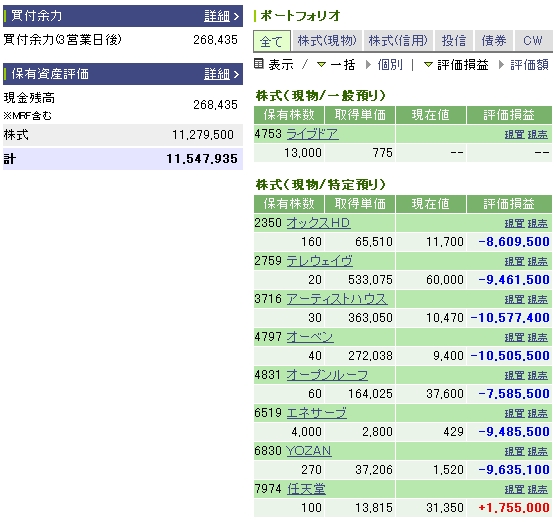Click 現売 in オックスHD row
This screenshot has width=555, height=522.
tap(538, 224)
